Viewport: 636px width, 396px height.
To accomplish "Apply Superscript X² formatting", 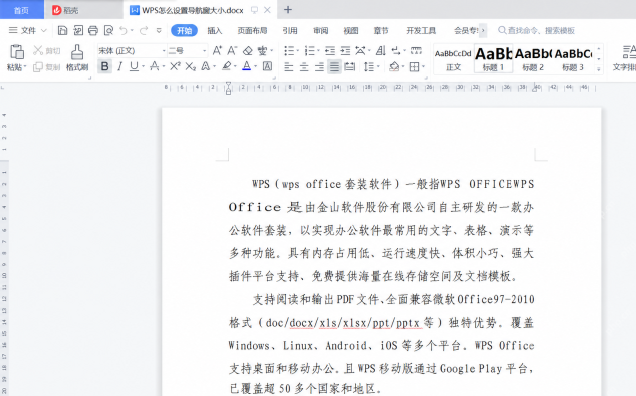I will click(x=175, y=66).
